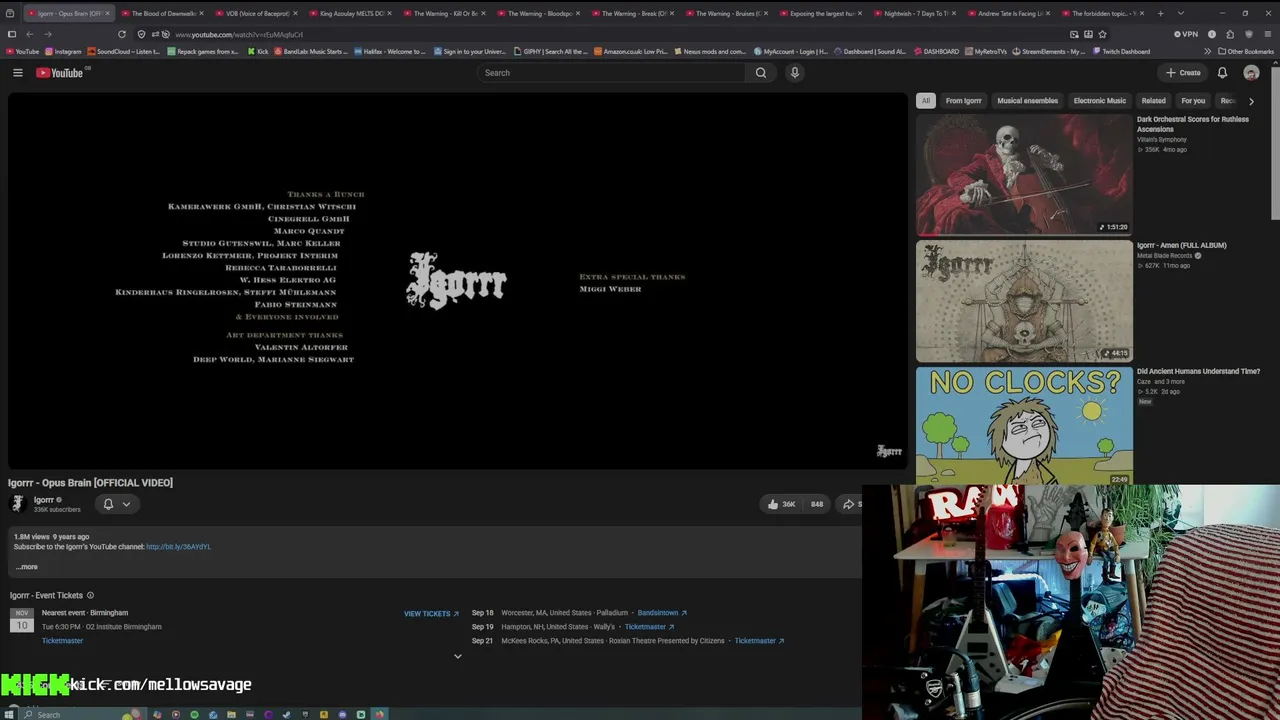Select the Musical ensembles chip
The height and width of the screenshot is (720, 1280).
[1027, 100]
